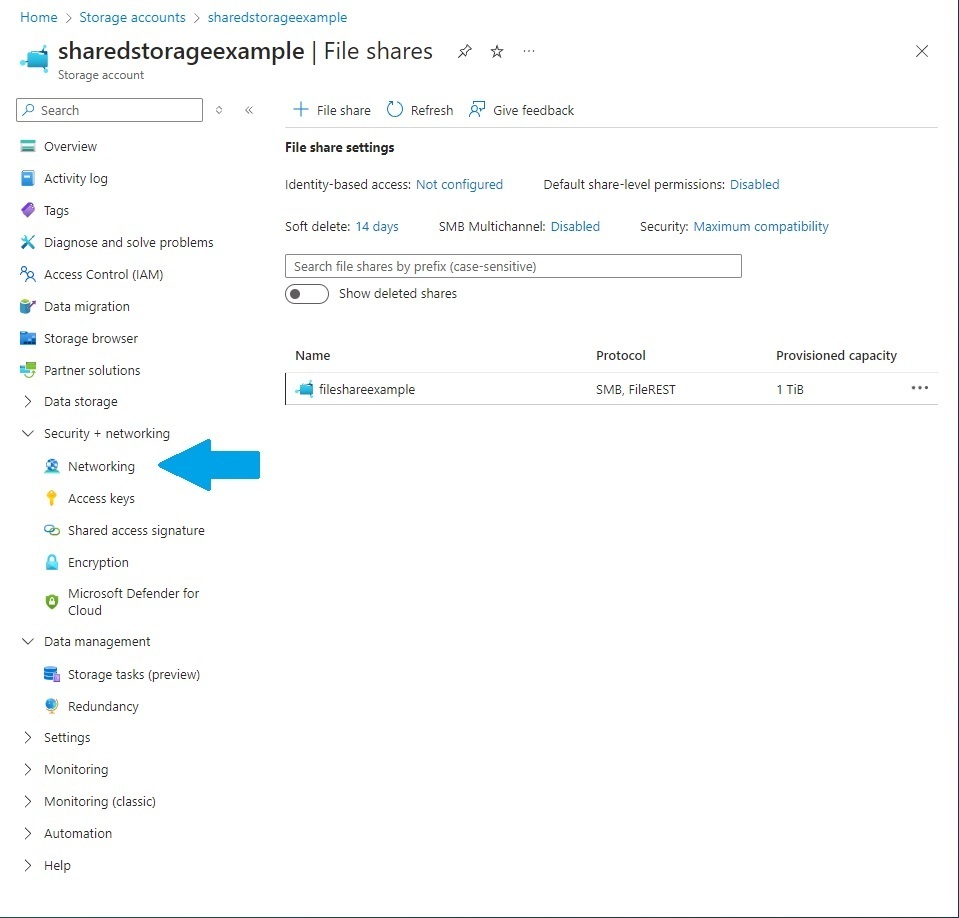This screenshot has height=918, width=959.
Task: Expand the Settings section
Action: point(28,737)
